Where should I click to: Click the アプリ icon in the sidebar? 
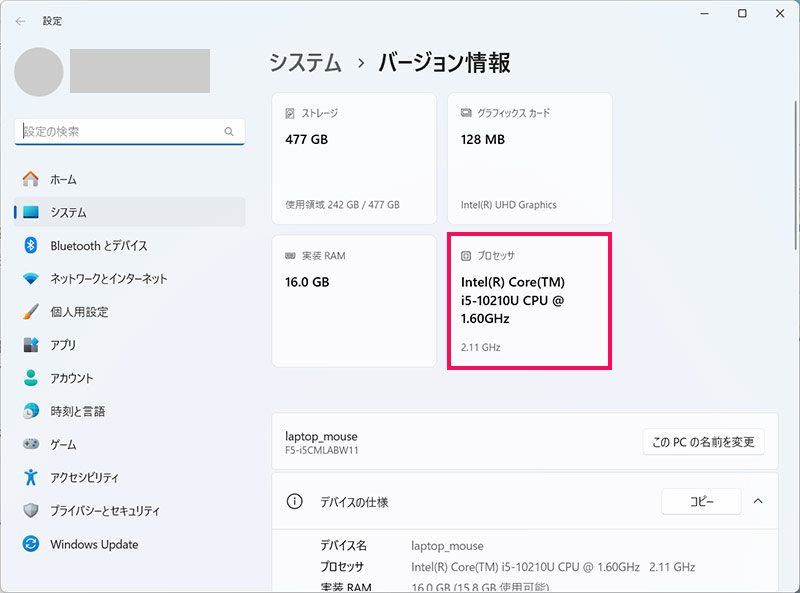[31, 345]
